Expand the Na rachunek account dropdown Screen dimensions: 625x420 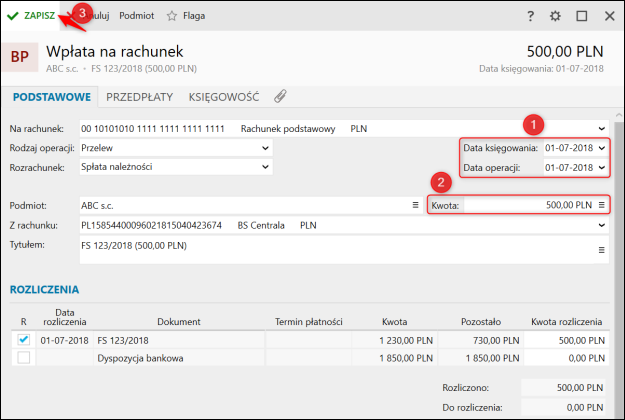click(602, 128)
